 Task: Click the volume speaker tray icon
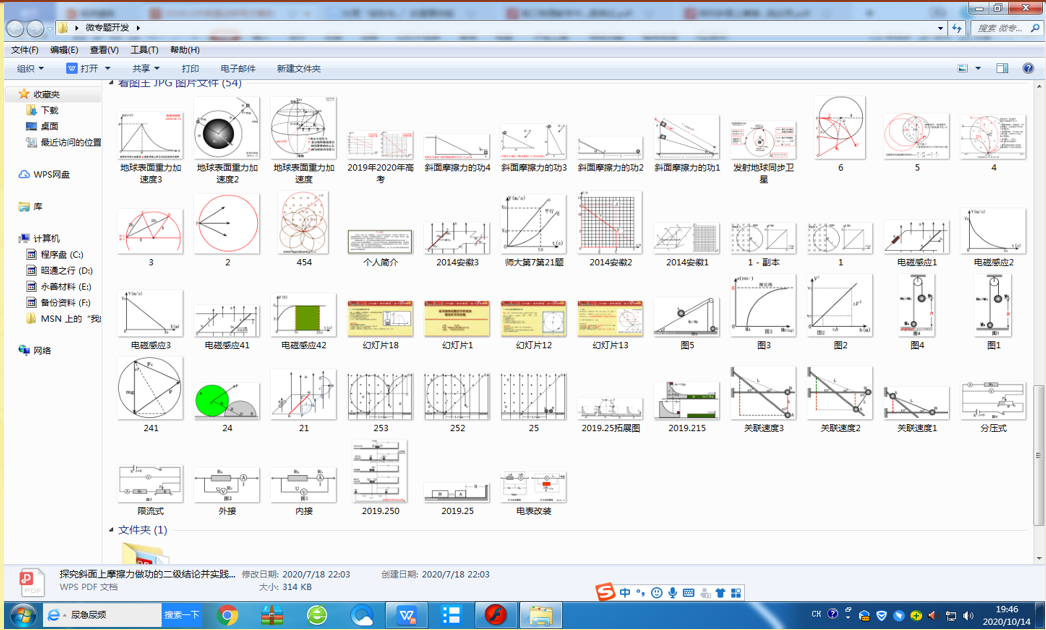point(967,616)
